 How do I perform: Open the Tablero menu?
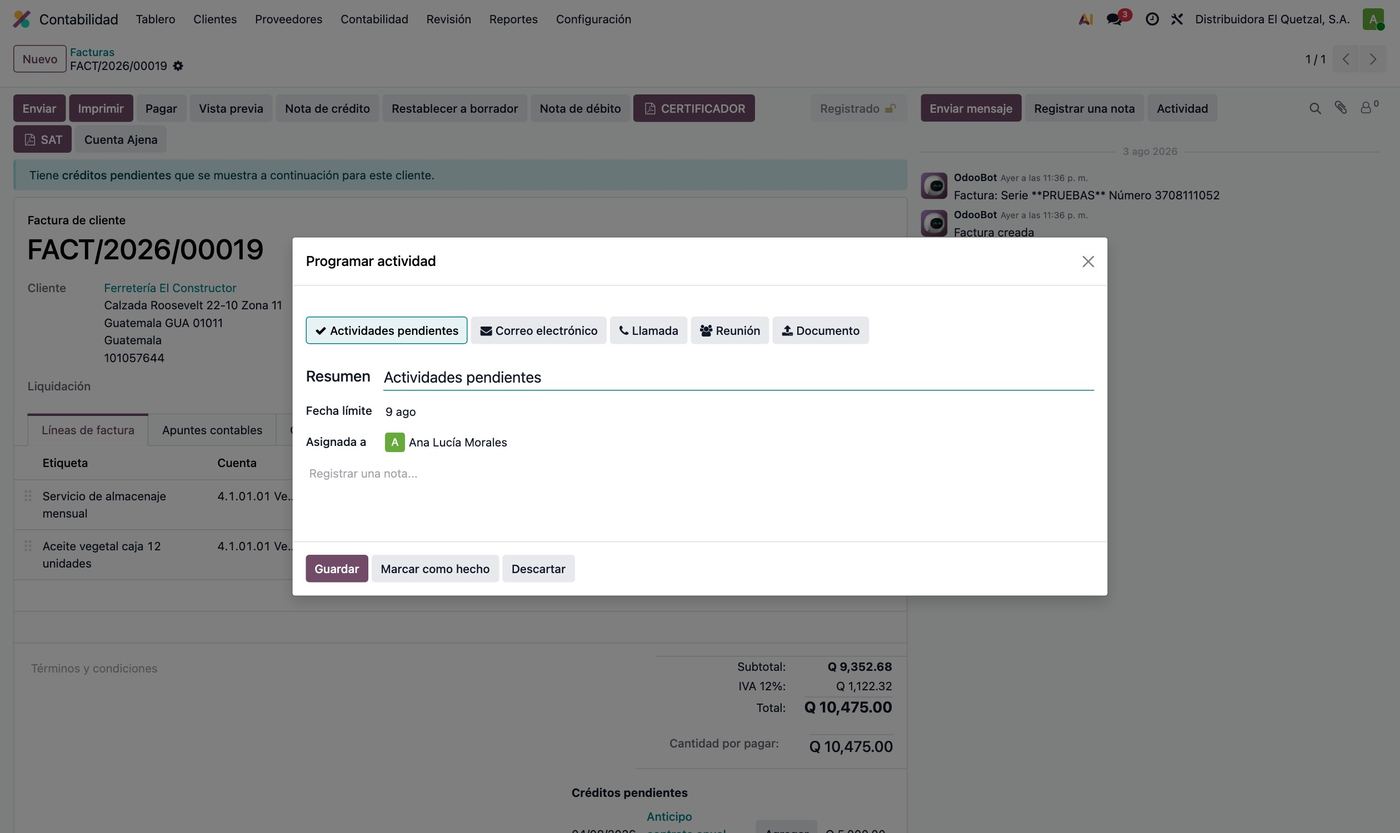pos(155,19)
